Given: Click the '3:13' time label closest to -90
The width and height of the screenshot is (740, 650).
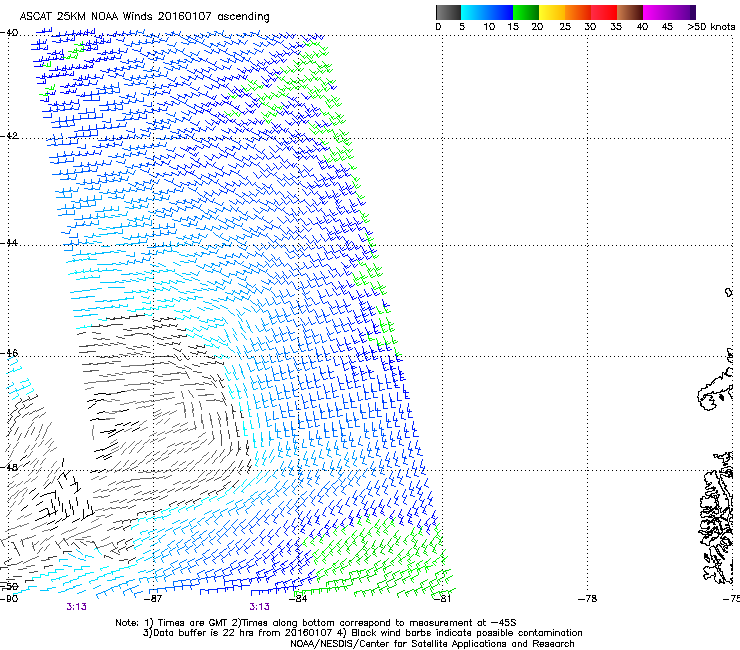Looking at the screenshot, I should [x=76, y=607].
